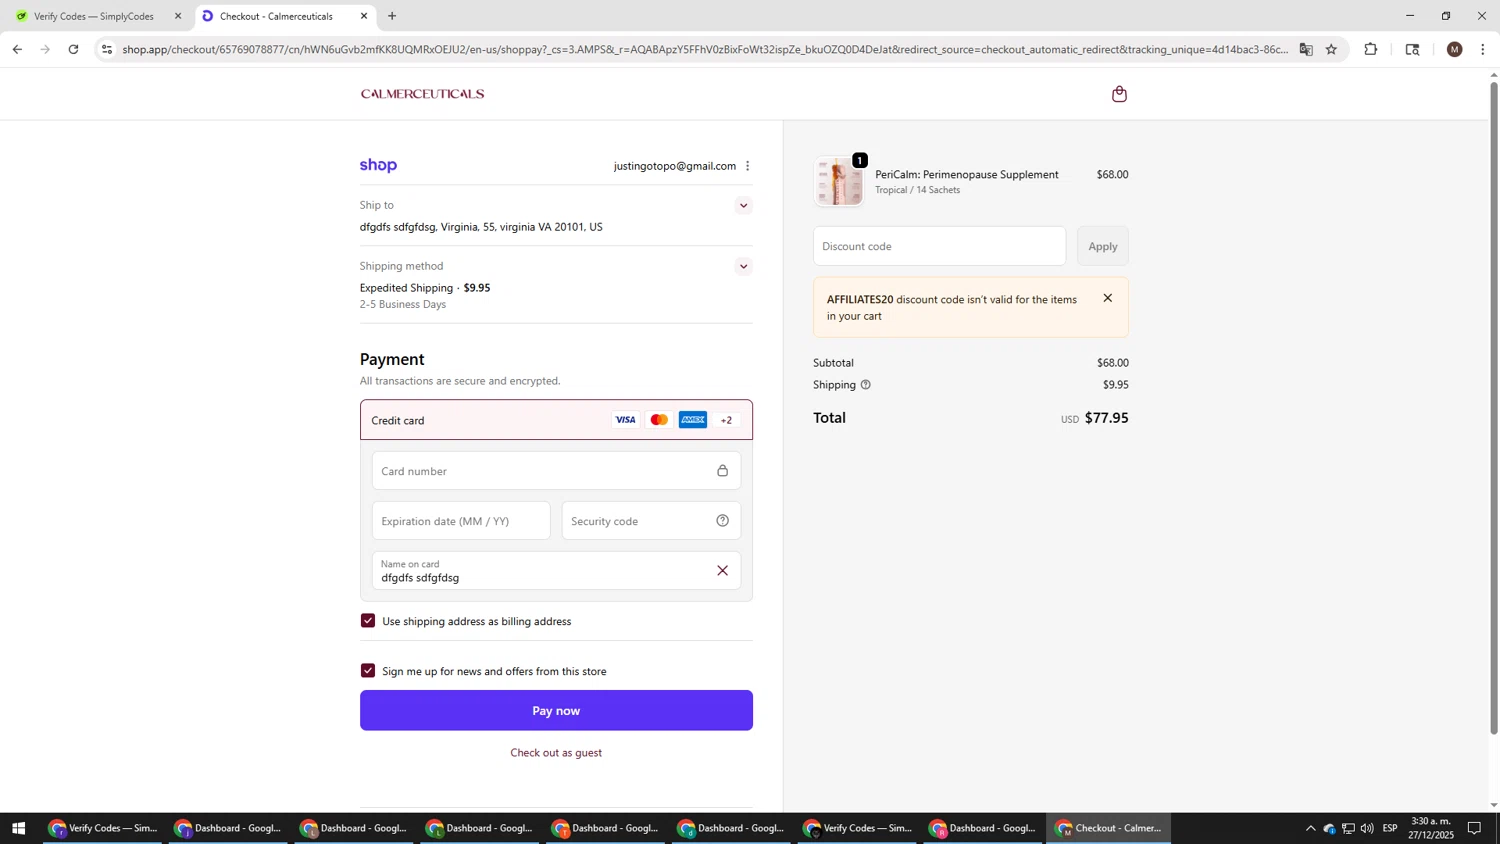
Task: Open the notification center icon
Action: 1474,828
